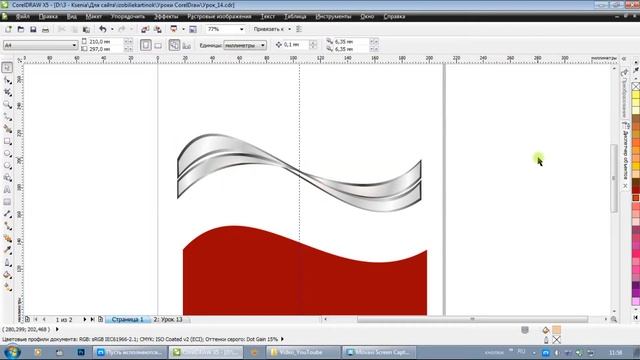Viewport: 640px width, 360px height.
Task: Toggle apply layout to current page
Action: 187,45
